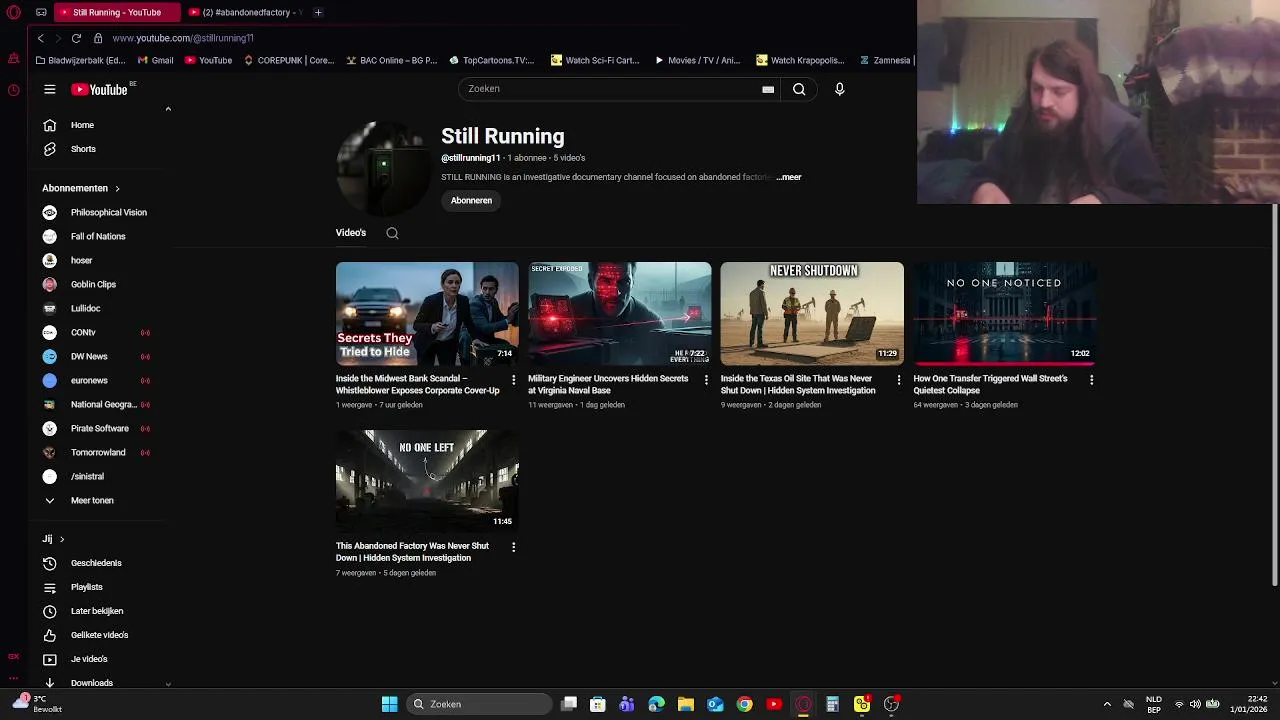Click the Opera logo menu
The width and height of the screenshot is (1280, 720).
[13, 12]
